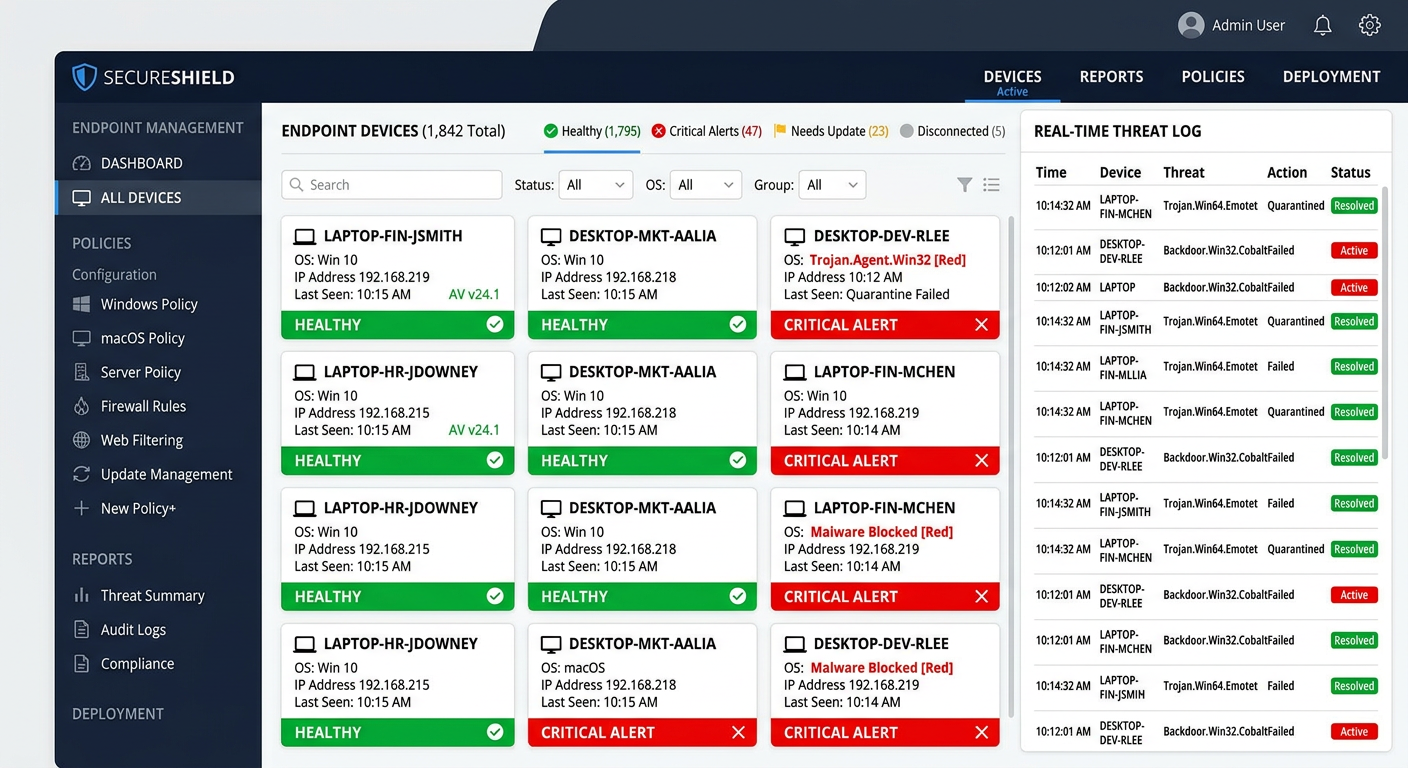1408x768 pixels.
Task: Click "AV v24.1" on the LAPTOP-FIN-JSMITH card
Action: (474, 294)
